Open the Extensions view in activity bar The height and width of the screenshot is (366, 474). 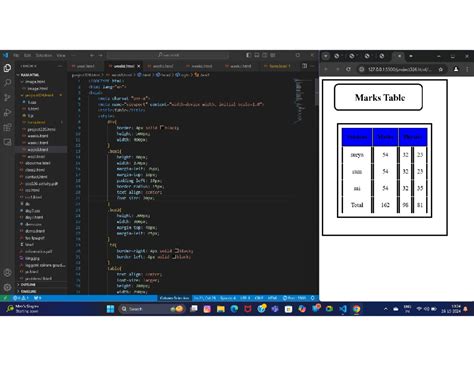point(7,127)
